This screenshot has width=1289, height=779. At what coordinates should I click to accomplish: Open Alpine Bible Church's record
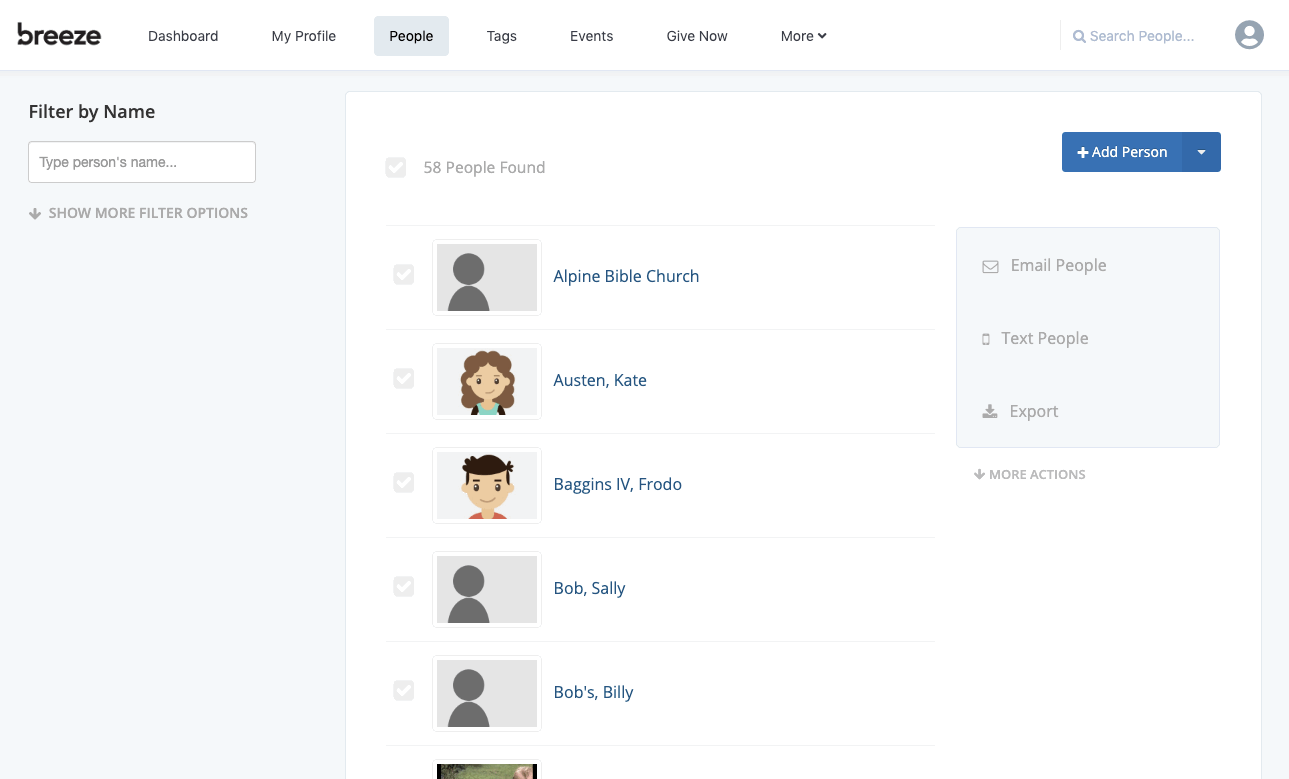(x=626, y=276)
